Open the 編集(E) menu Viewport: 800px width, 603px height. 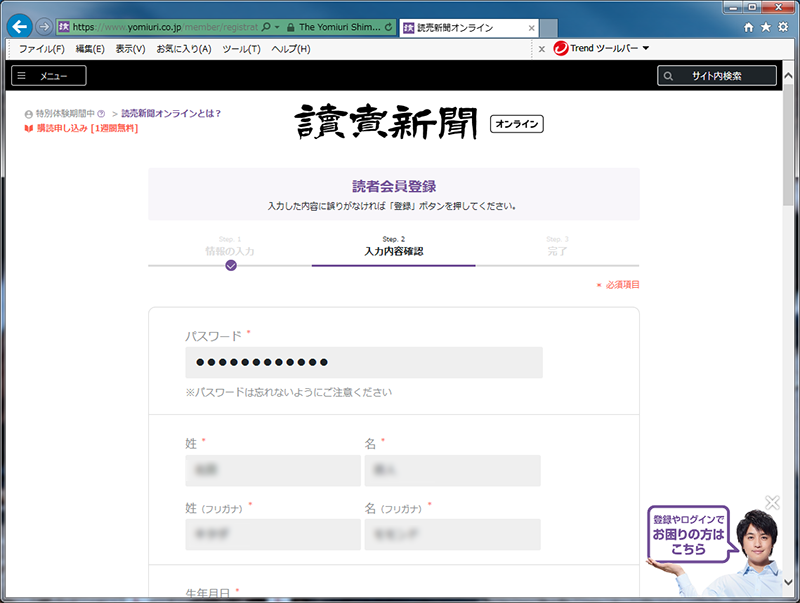[x=90, y=49]
